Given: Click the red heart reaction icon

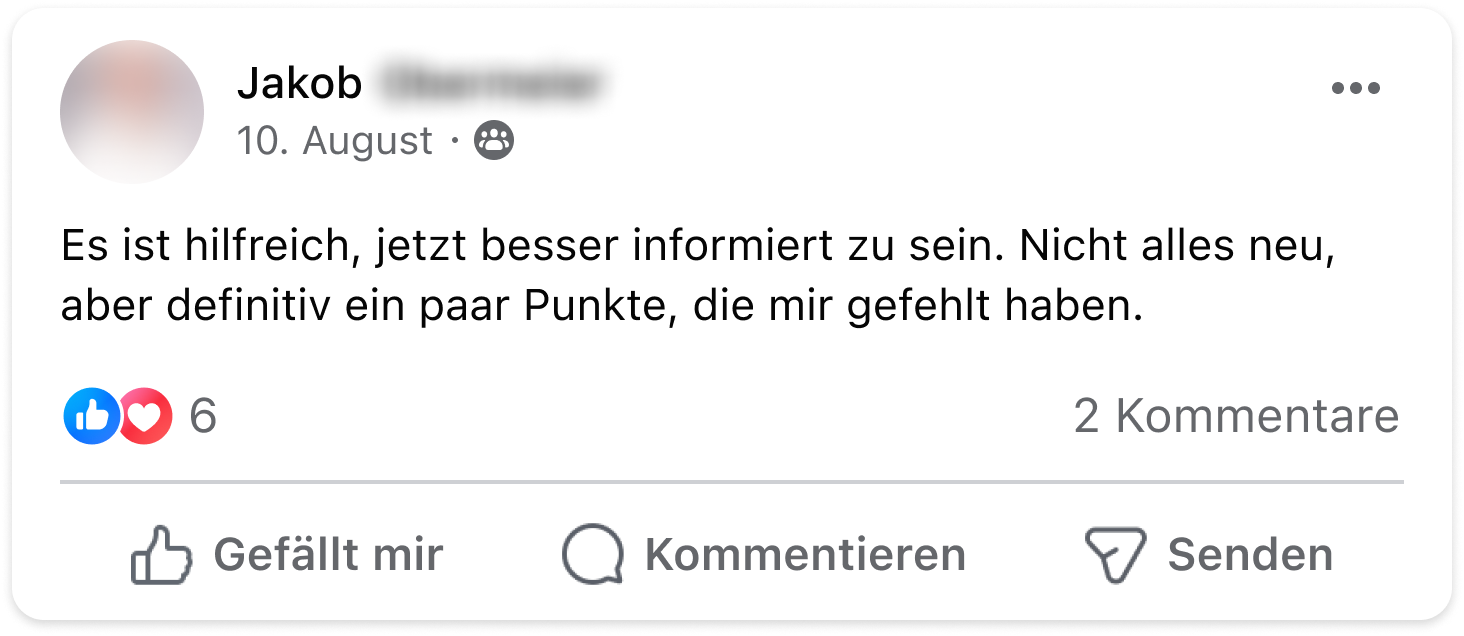Looking at the screenshot, I should pyautogui.click(x=147, y=416).
